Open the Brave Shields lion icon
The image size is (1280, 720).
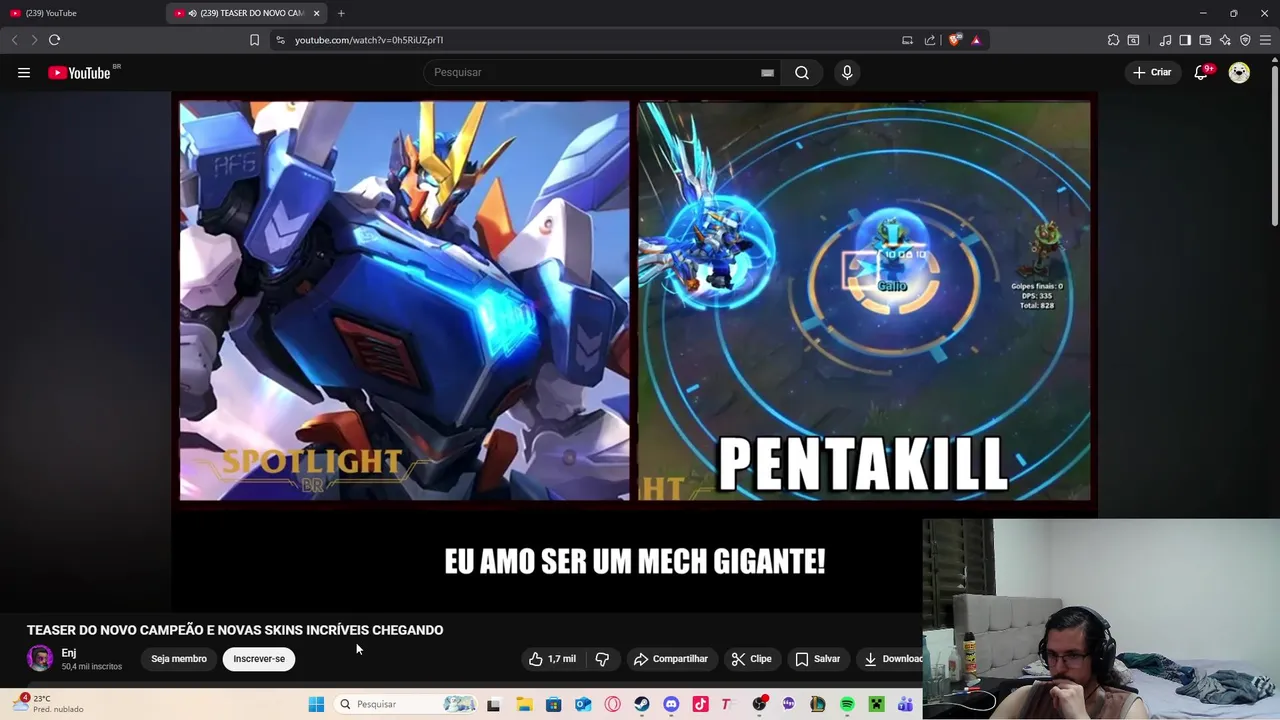(x=955, y=40)
